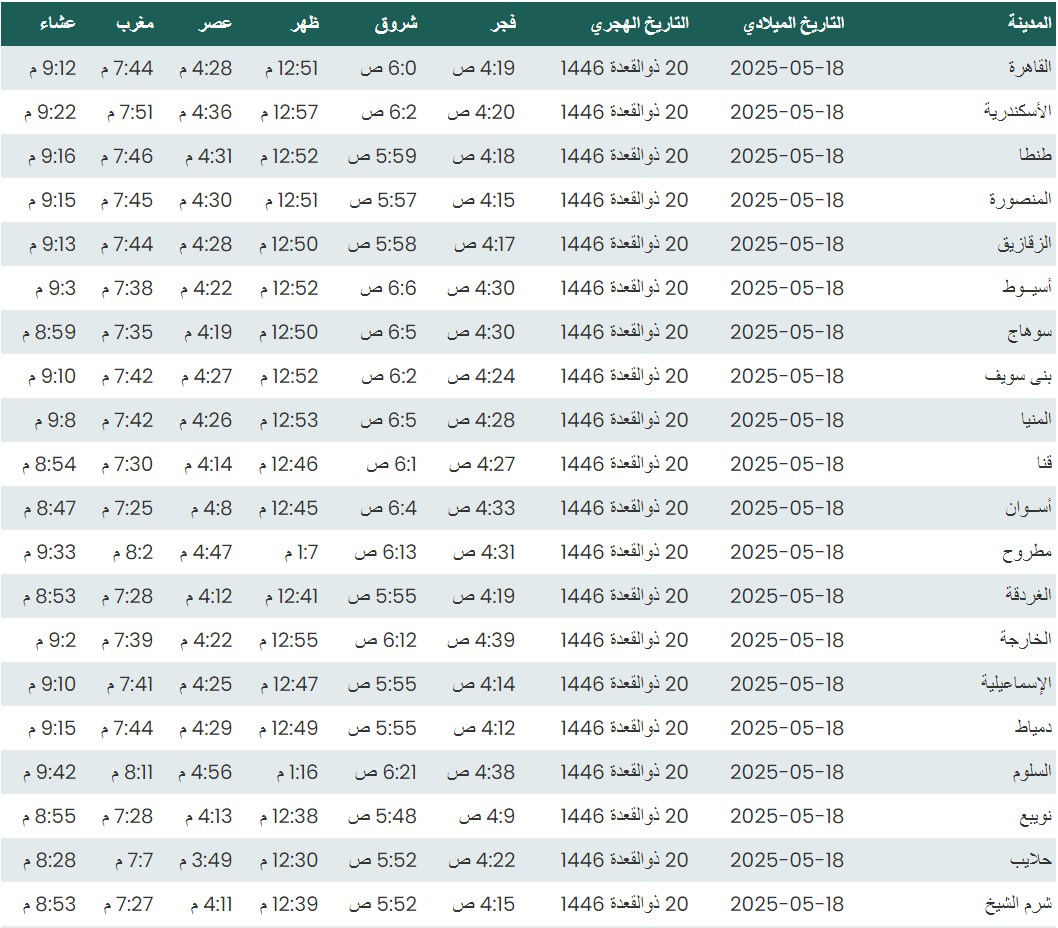Click the التاريخ الهجري column header

[x=639, y=23]
